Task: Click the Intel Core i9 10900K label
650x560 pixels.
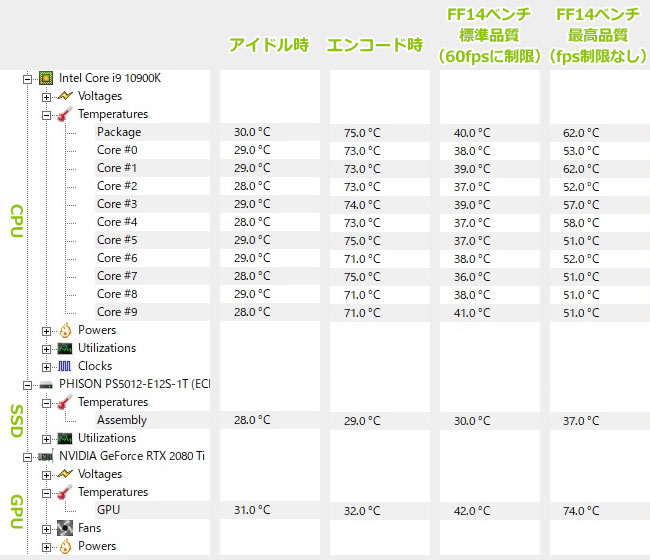Action: 110,78
